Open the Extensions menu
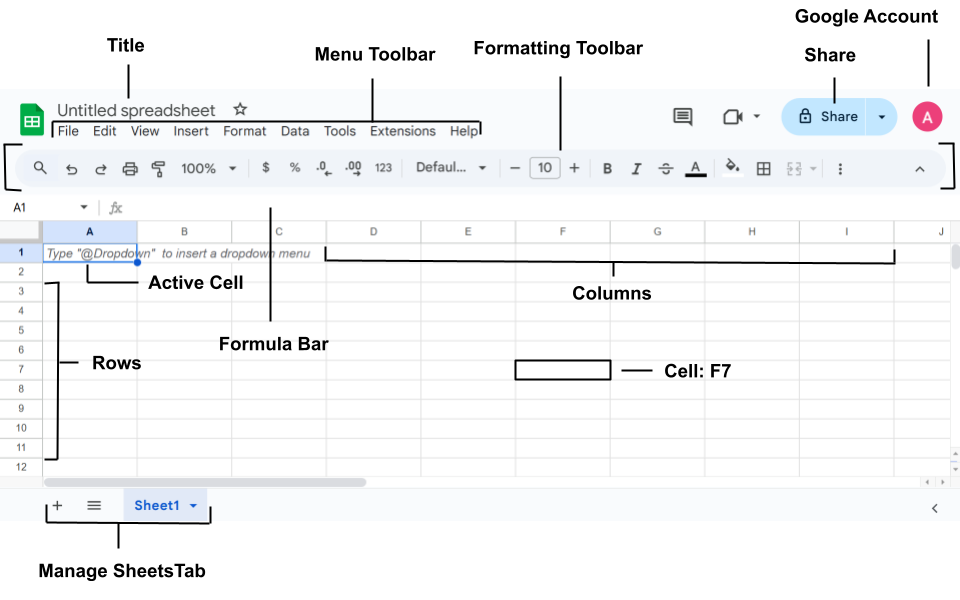Viewport: 960px width, 600px height. click(x=403, y=131)
